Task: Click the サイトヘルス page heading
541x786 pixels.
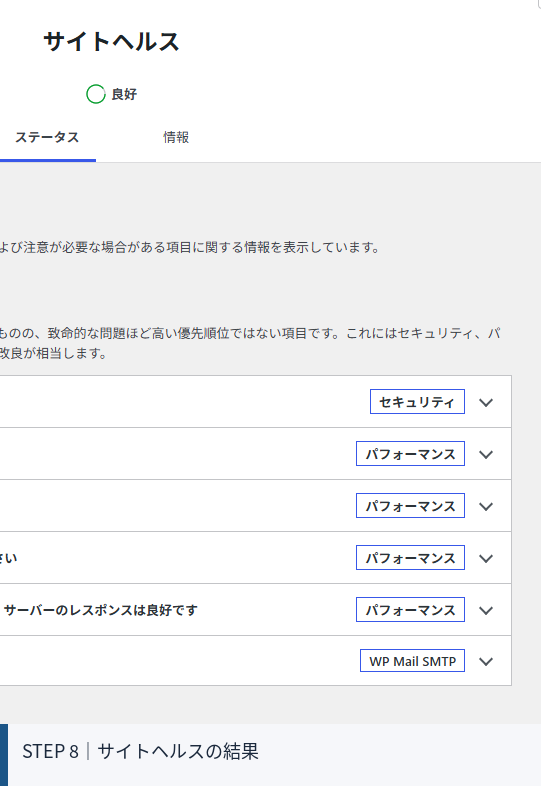Action: pyautogui.click(x=111, y=42)
